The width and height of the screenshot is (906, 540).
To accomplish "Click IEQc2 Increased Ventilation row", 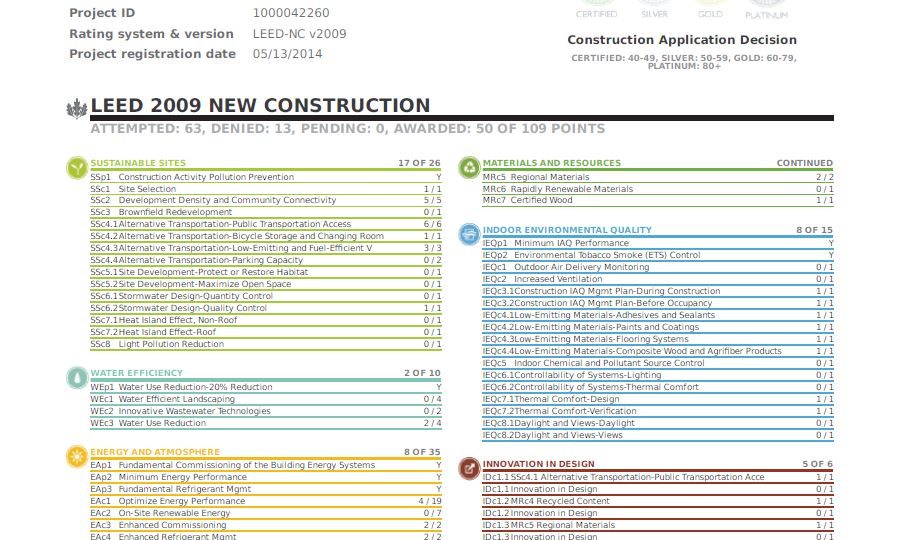I will [x=658, y=280].
